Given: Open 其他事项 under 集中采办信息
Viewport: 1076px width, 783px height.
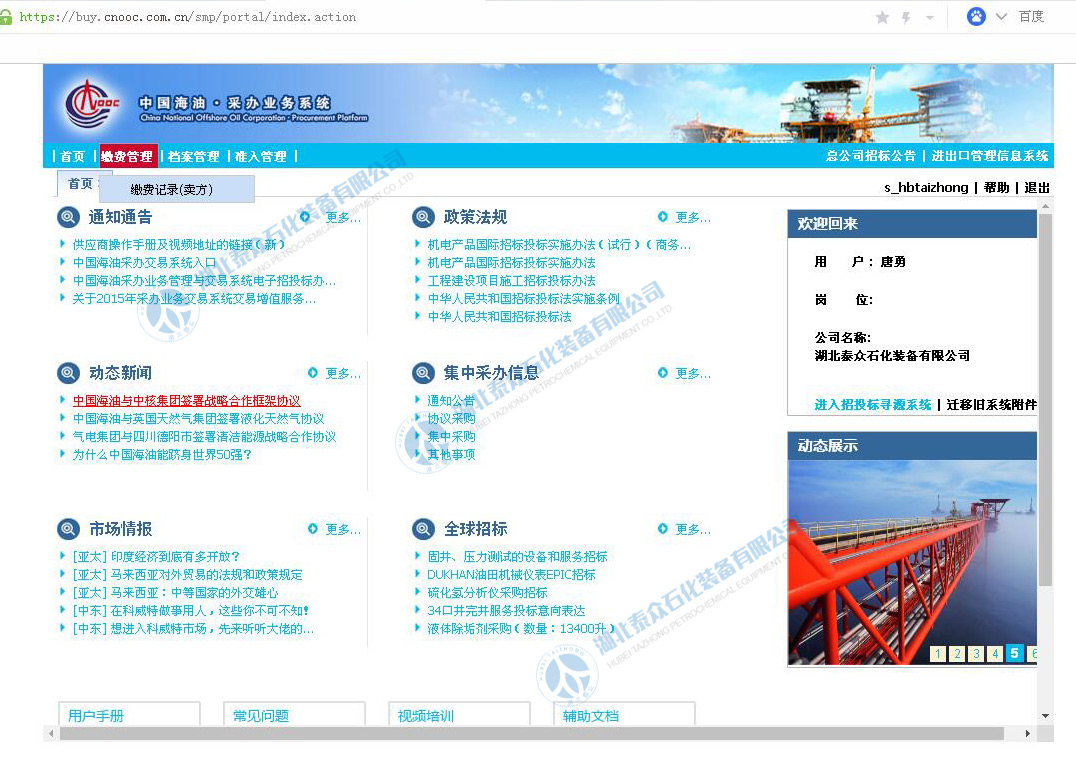Looking at the screenshot, I should (x=451, y=454).
